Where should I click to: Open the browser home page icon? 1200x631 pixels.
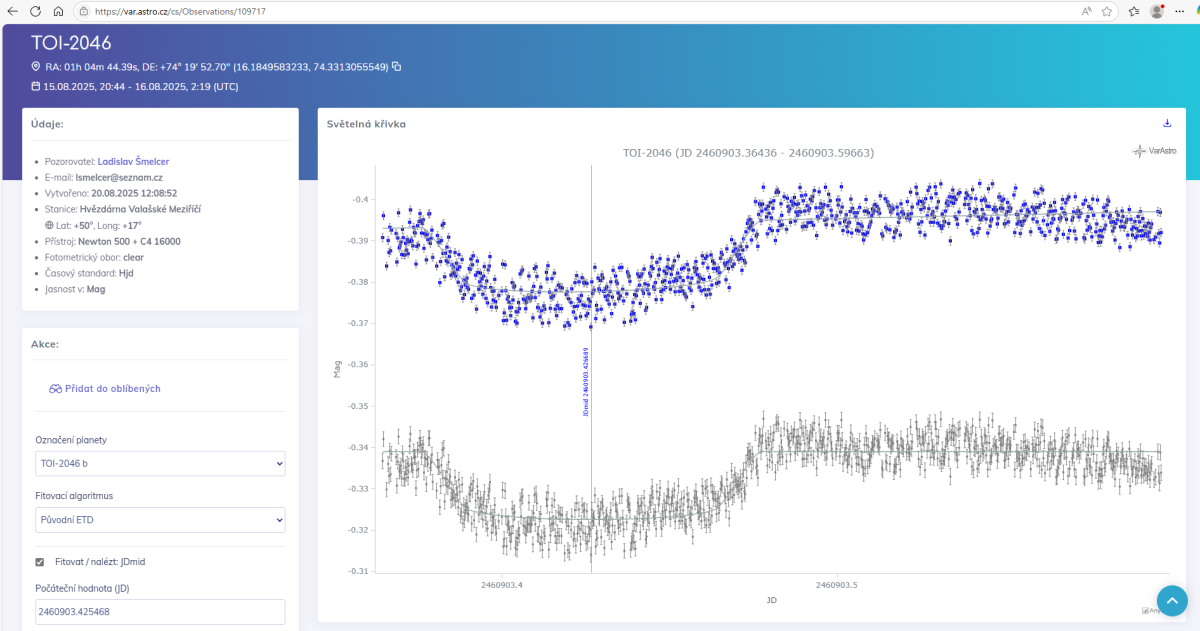[58, 11]
